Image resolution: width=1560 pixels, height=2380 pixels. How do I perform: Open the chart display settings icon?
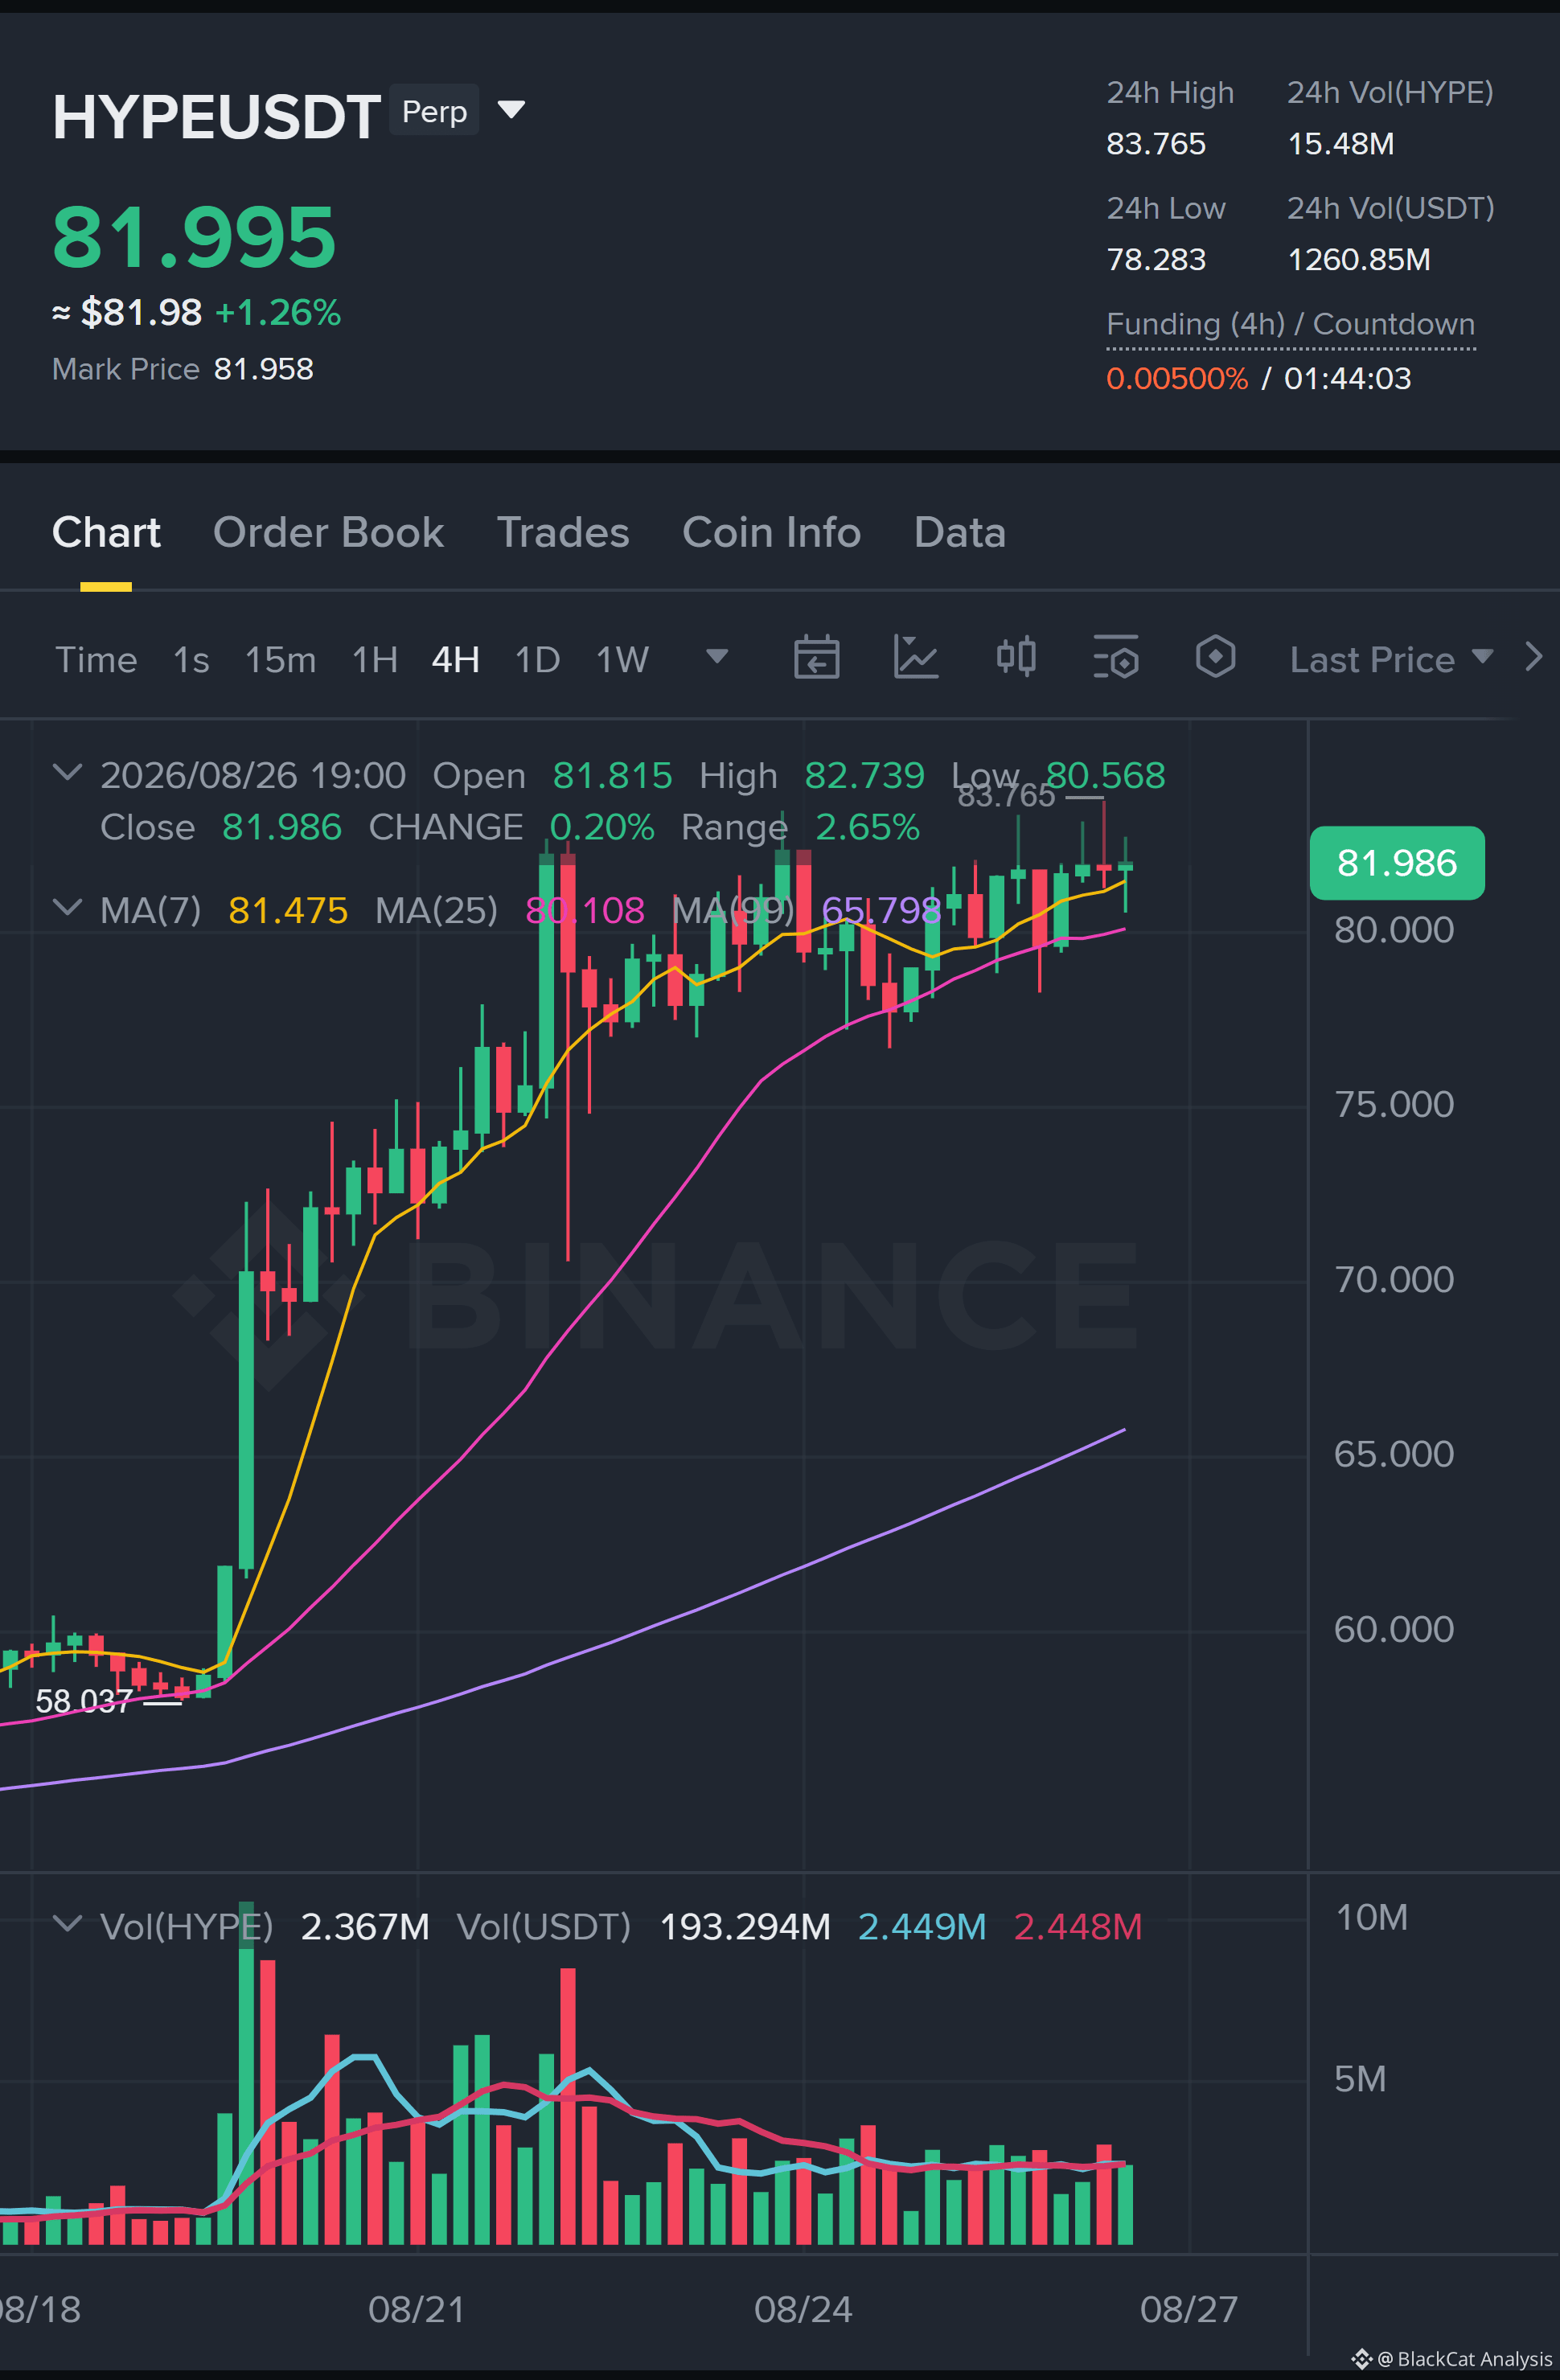(x=1116, y=658)
